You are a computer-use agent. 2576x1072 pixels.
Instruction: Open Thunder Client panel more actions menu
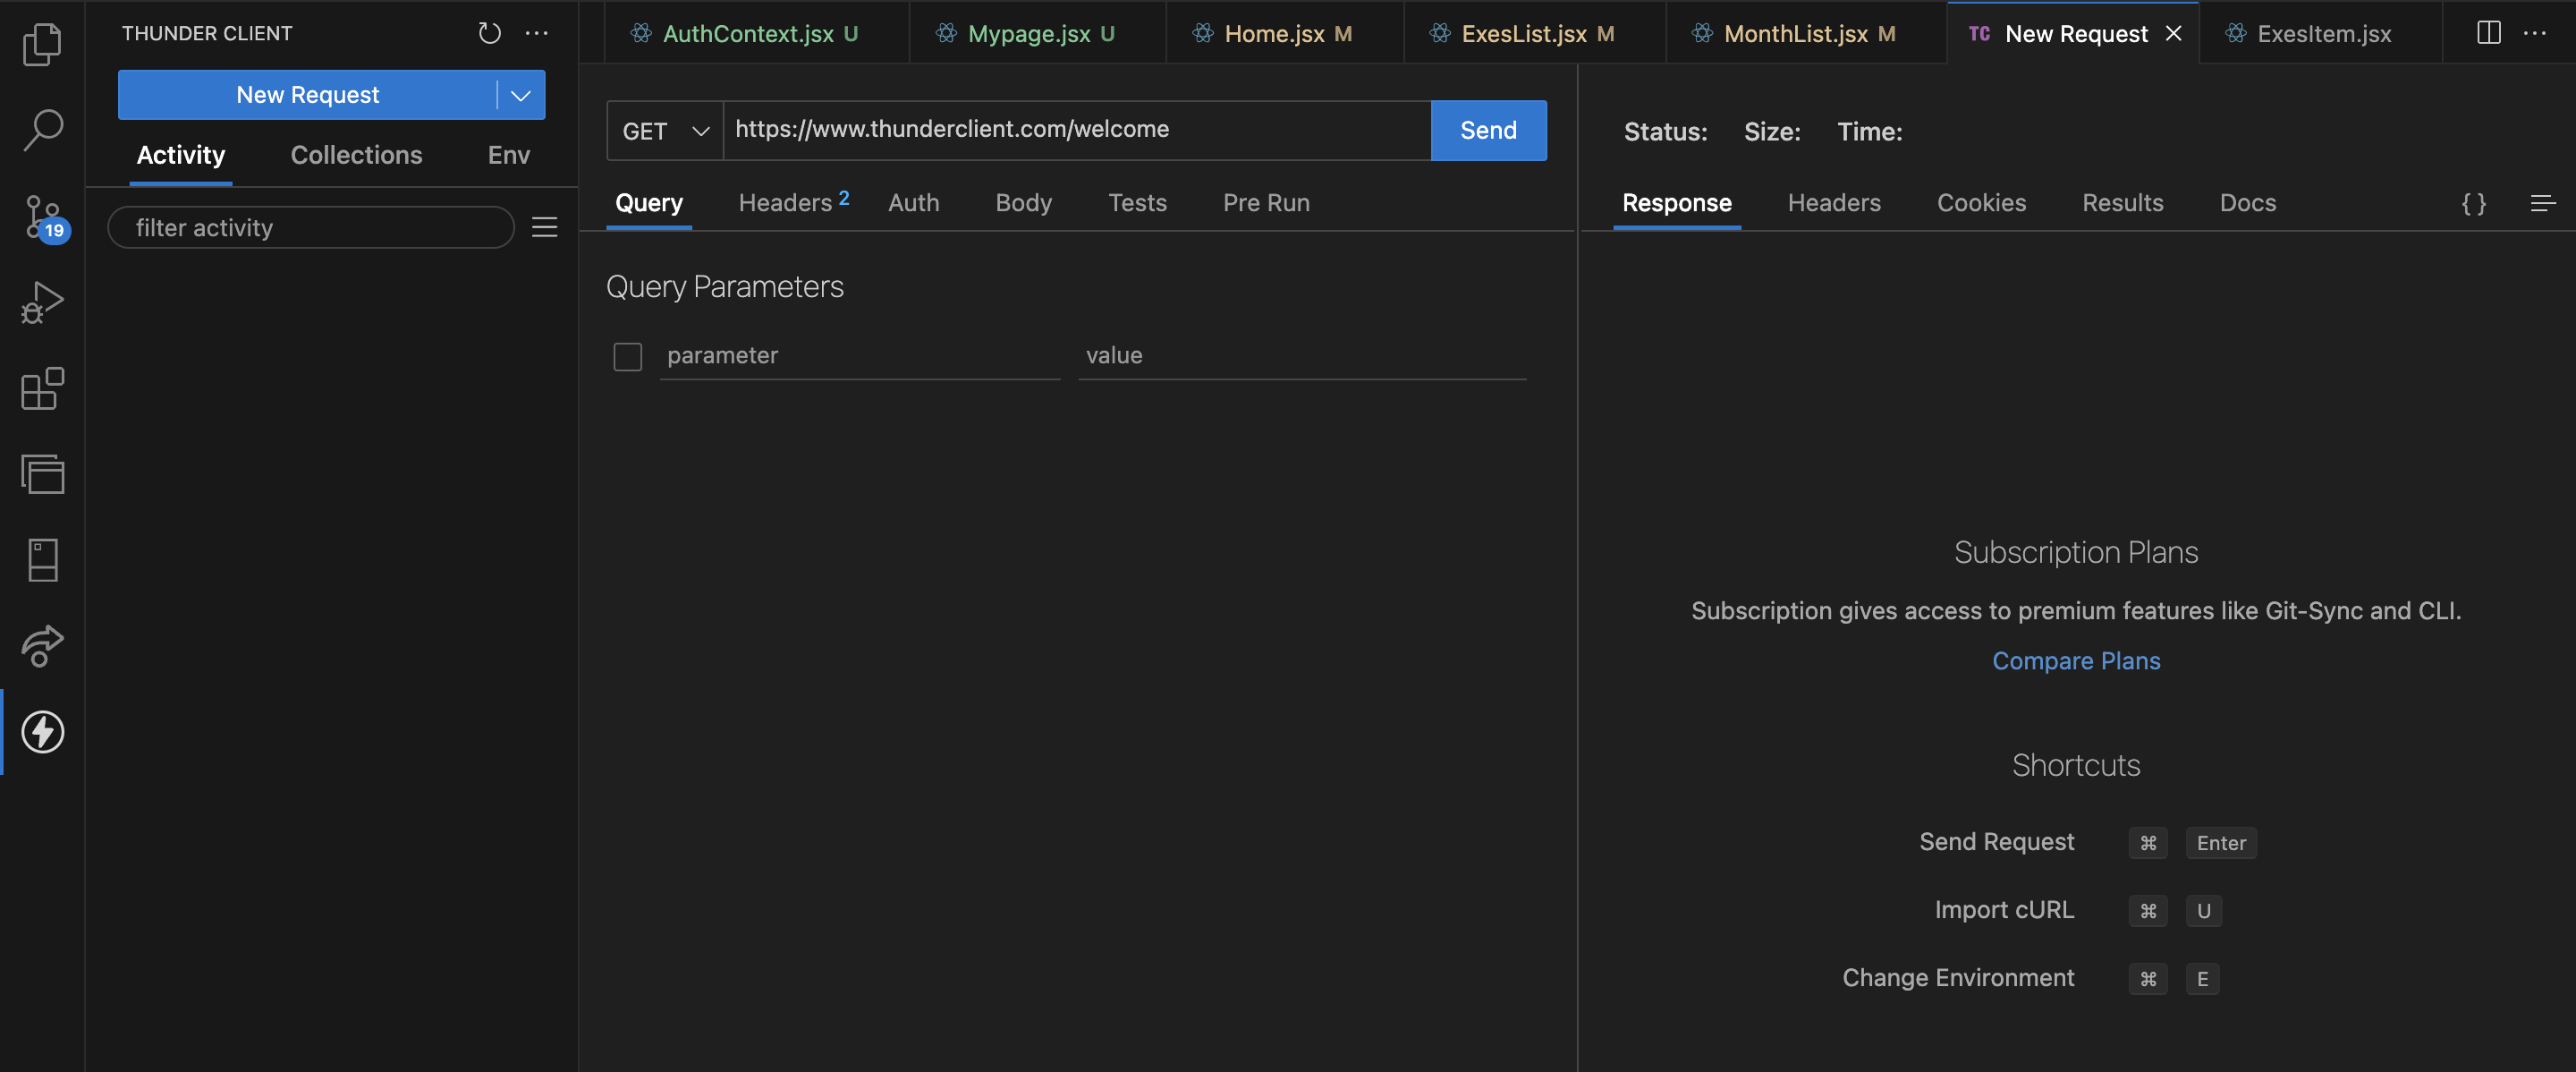coord(537,33)
